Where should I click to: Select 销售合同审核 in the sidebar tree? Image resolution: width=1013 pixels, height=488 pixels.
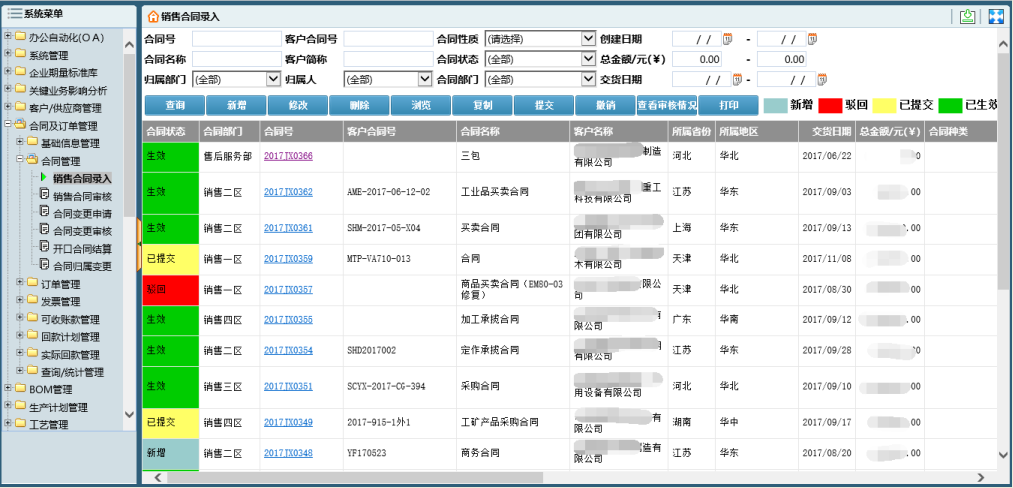tap(81, 196)
